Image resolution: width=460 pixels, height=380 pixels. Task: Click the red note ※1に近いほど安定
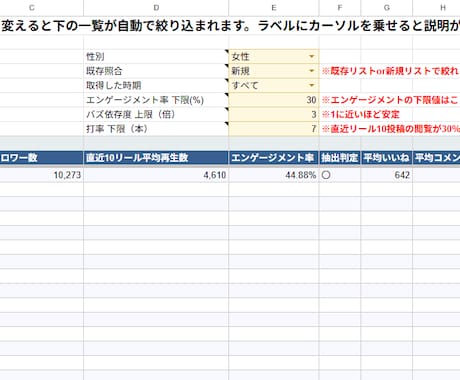(361, 114)
